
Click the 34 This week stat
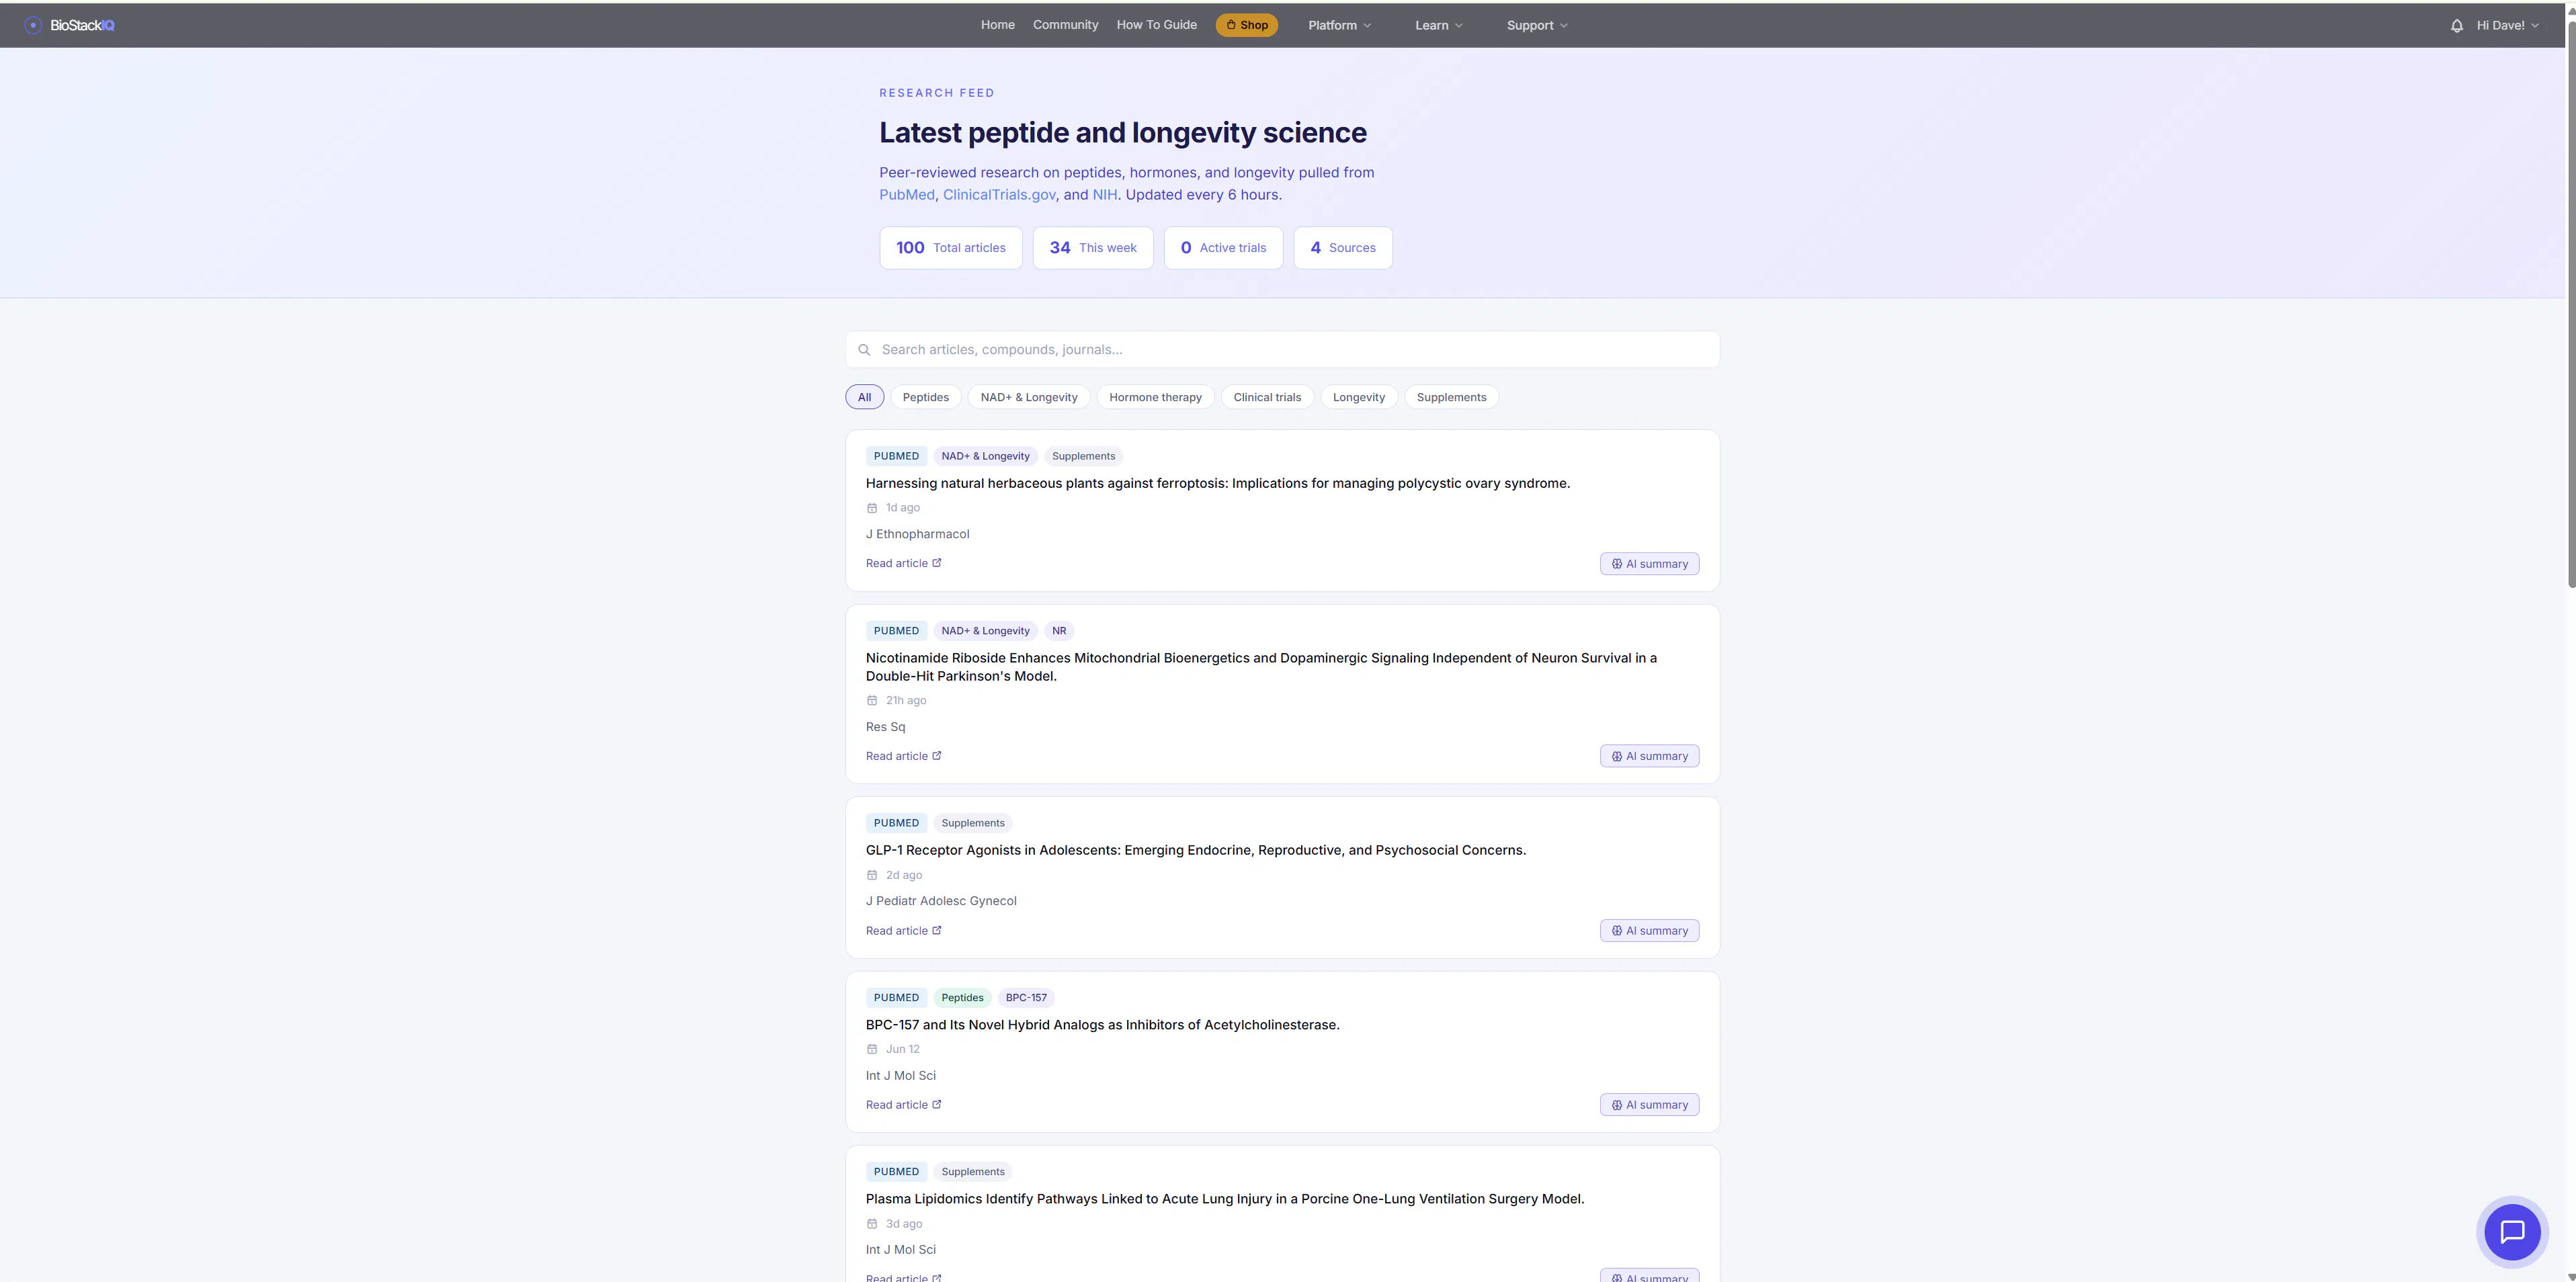[1093, 248]
